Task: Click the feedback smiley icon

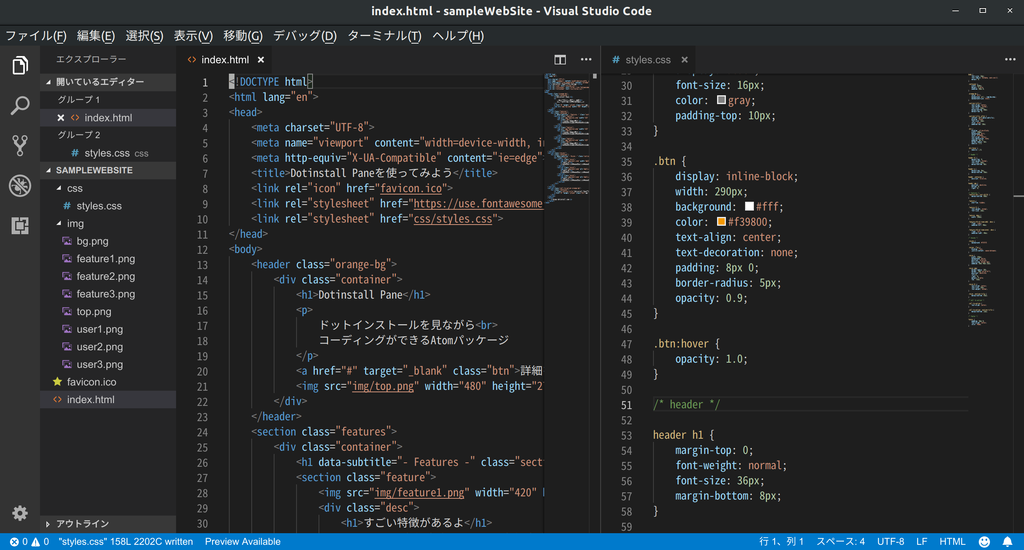Action: 984,542
